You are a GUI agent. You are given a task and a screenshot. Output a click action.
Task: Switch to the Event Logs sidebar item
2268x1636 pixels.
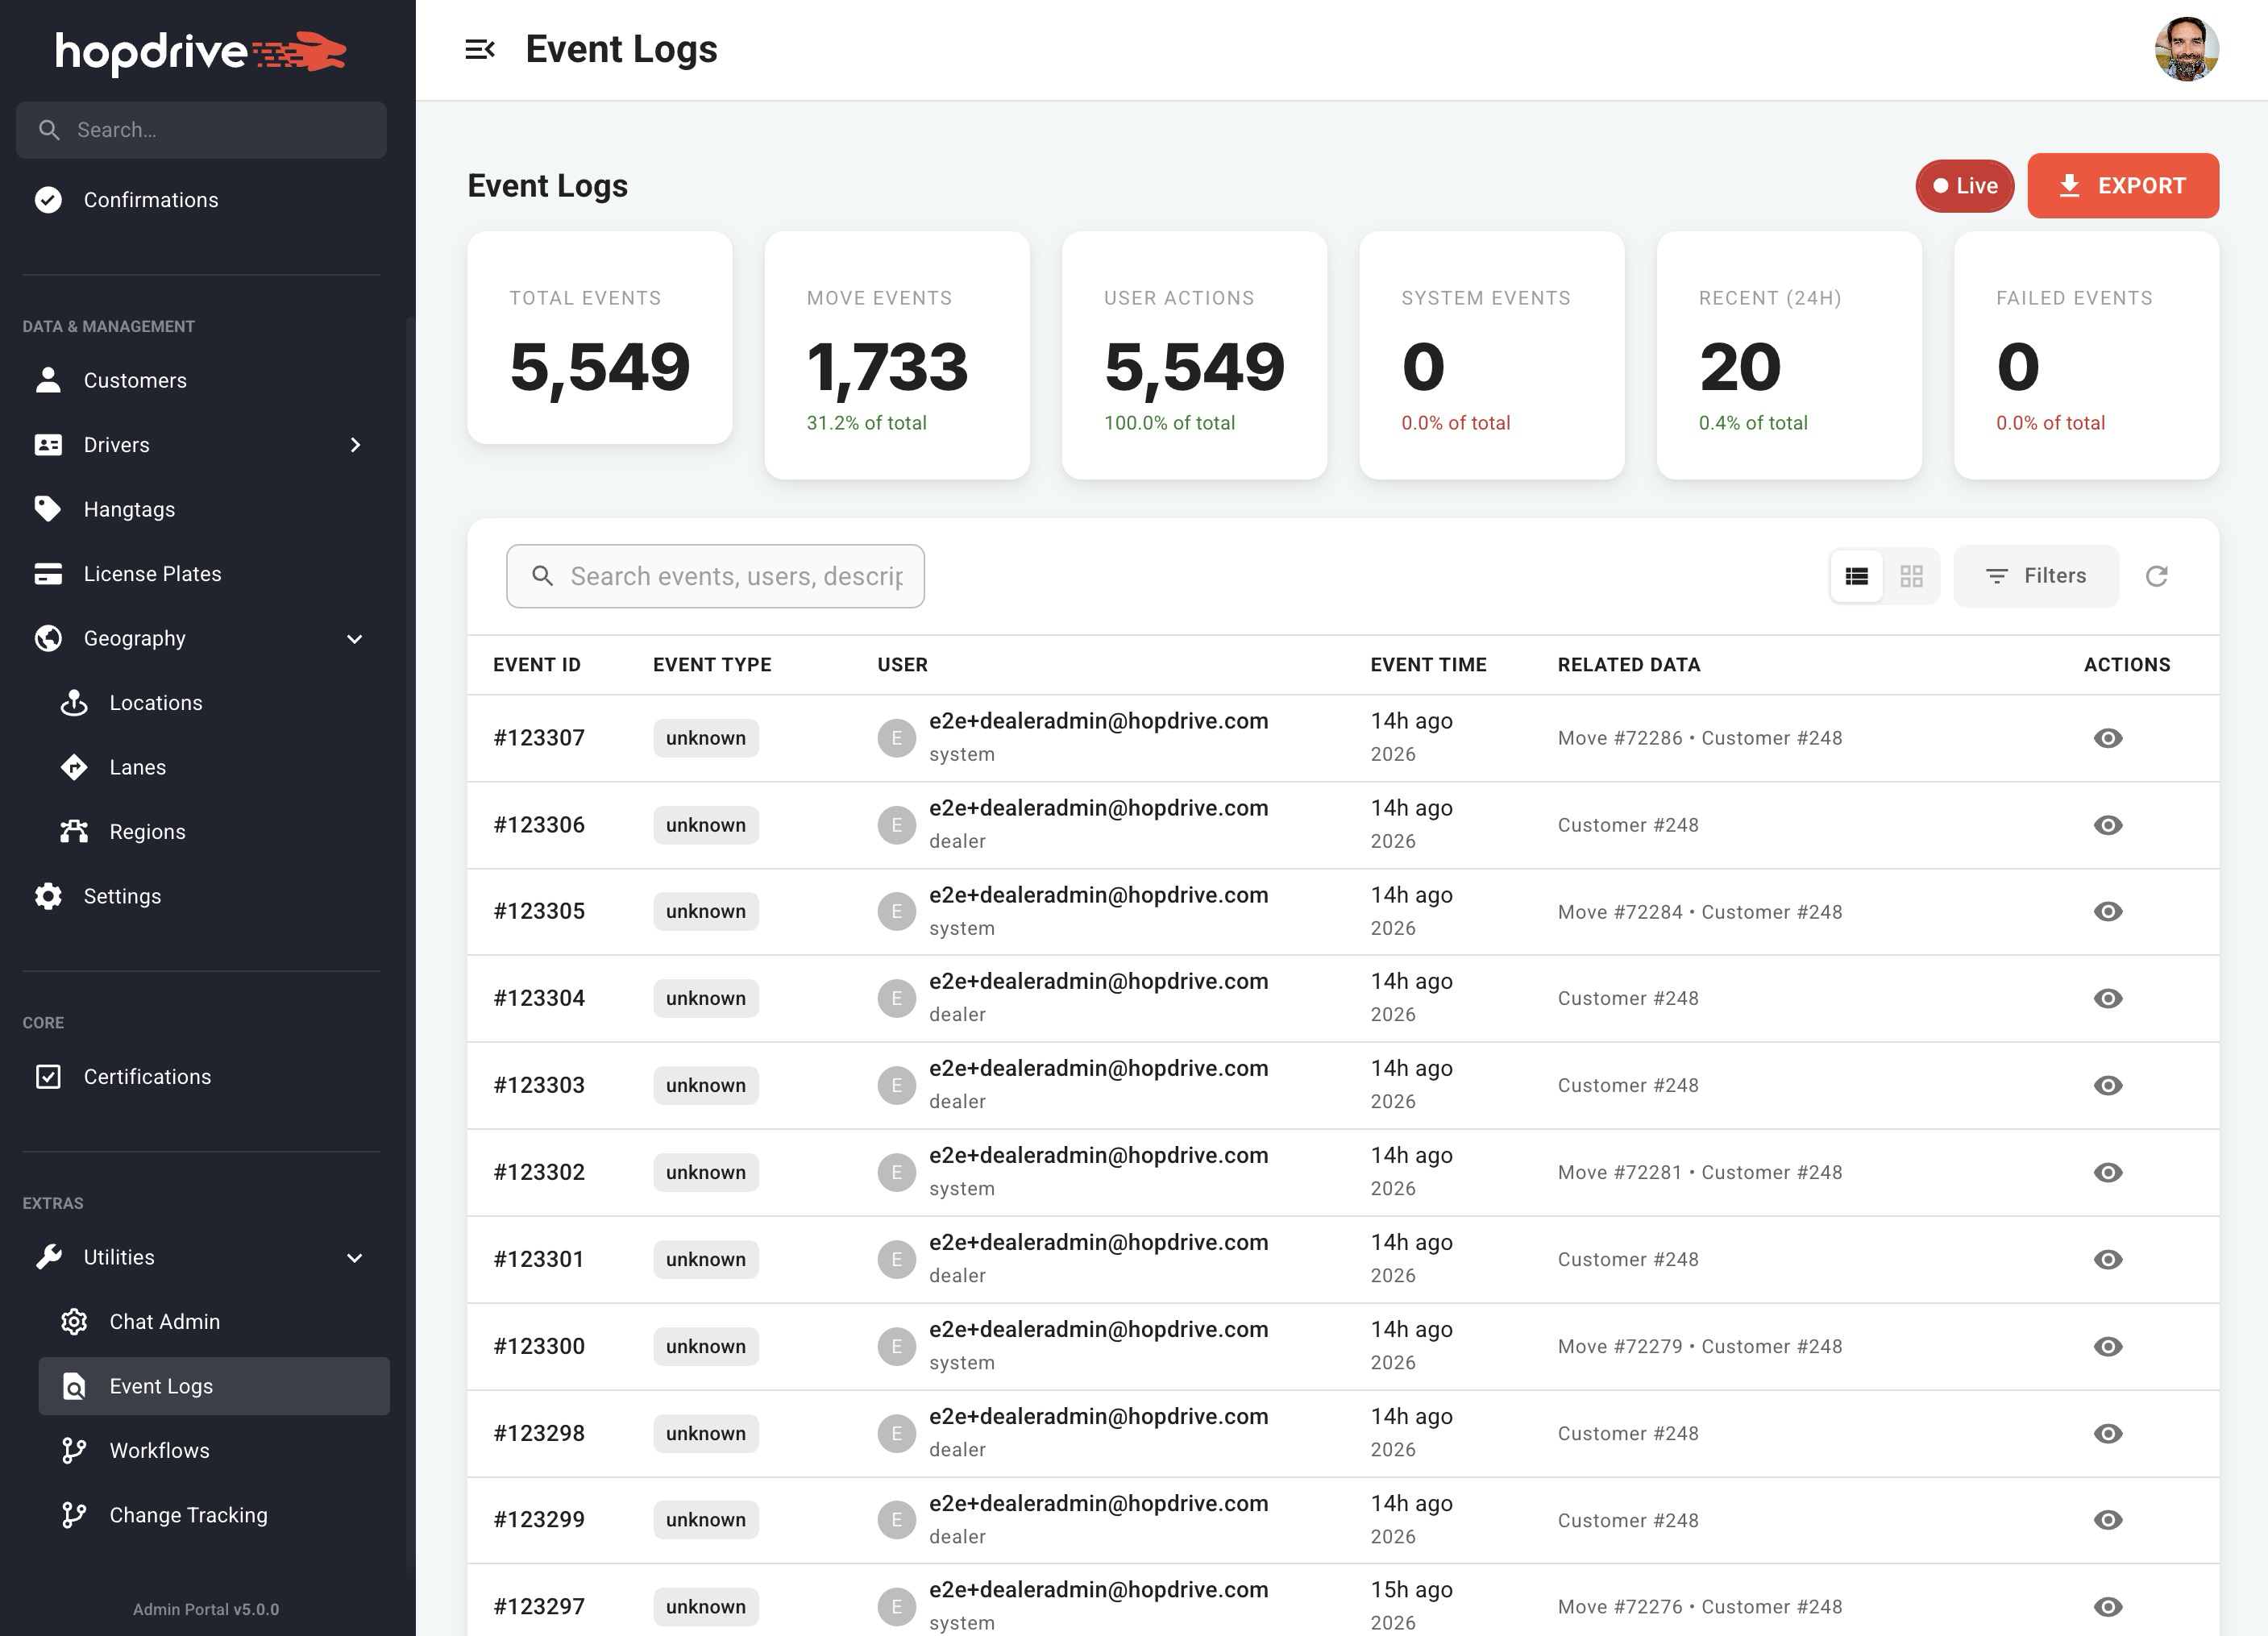tap(161, 1386)
